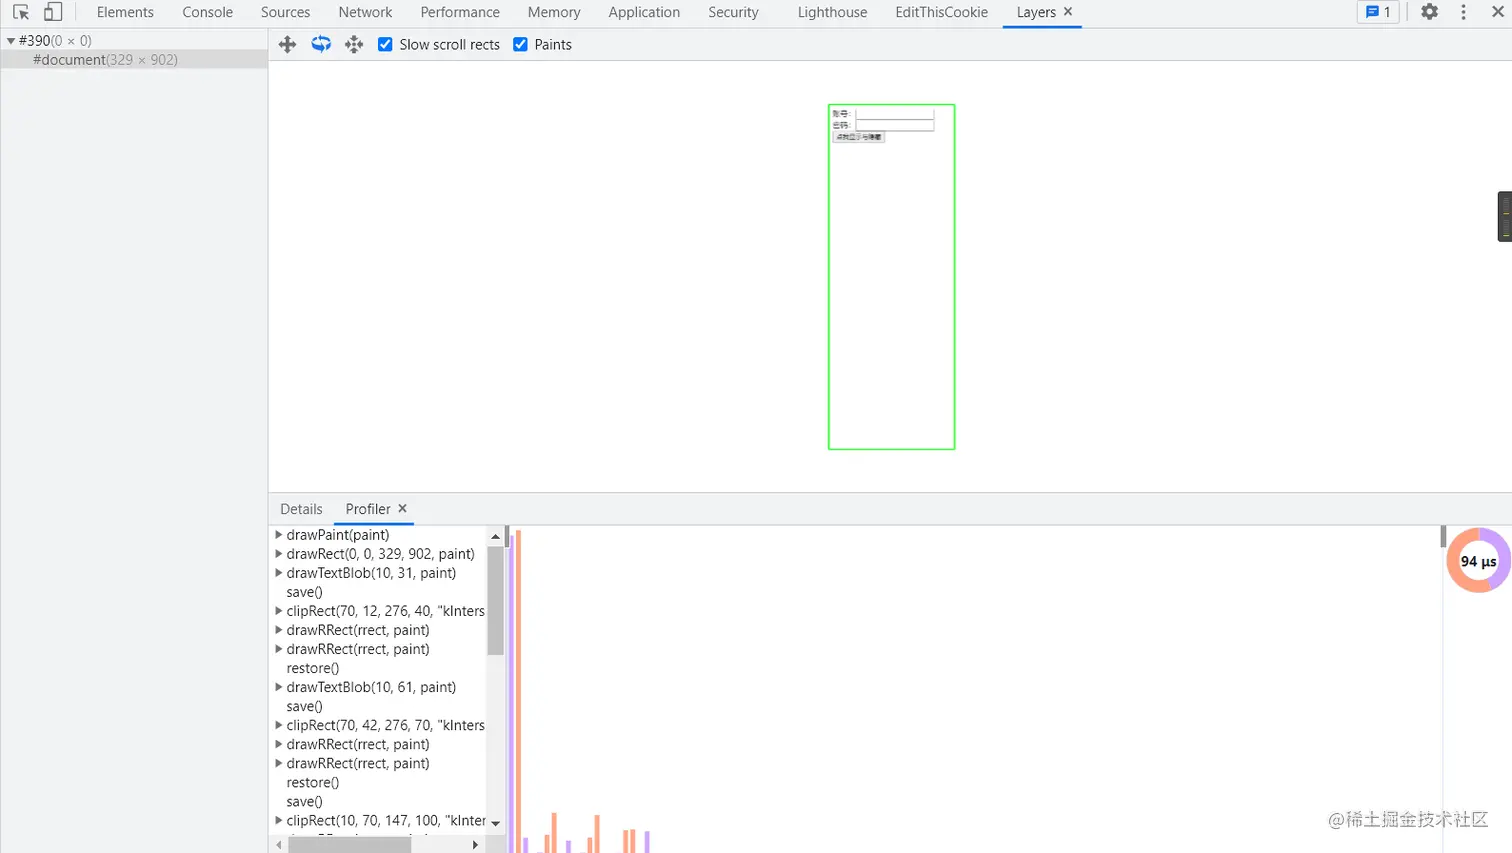Click the command log scroll-left arrow
This screenshot has height=853, width=1512.
(279, 845)
